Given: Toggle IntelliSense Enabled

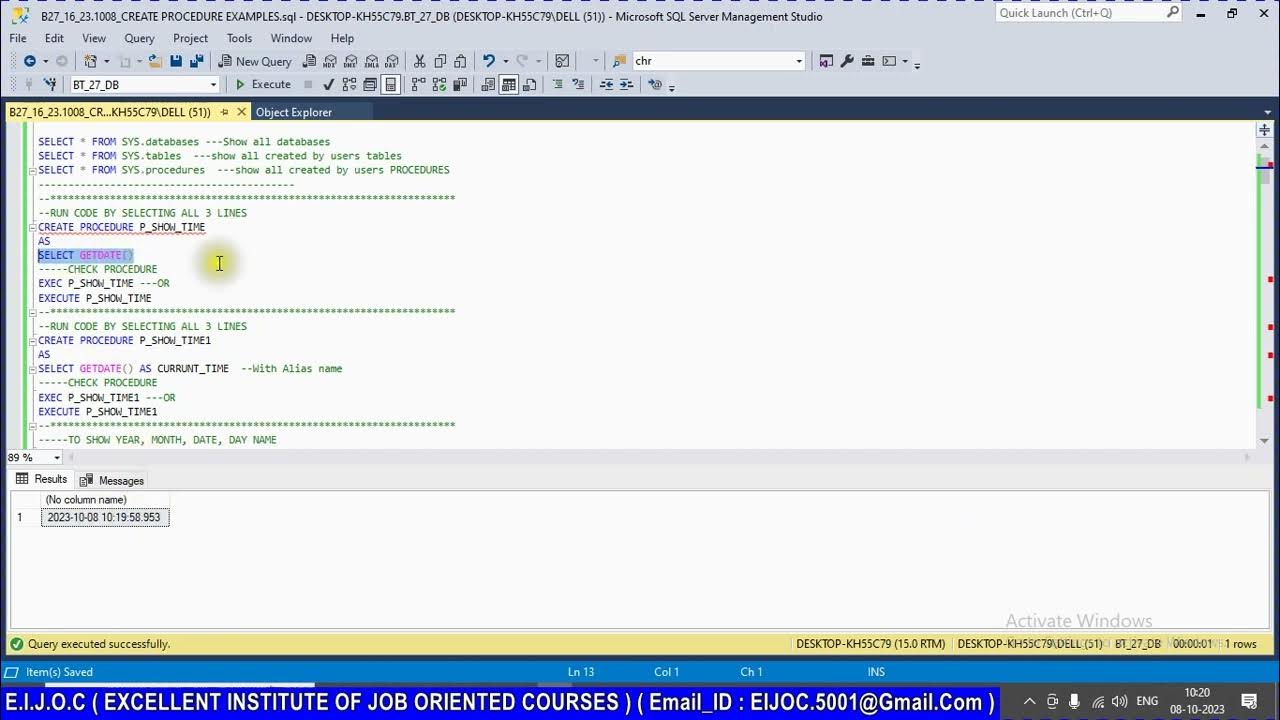Looking at the screenshot, I should click(x=391, y=85).
